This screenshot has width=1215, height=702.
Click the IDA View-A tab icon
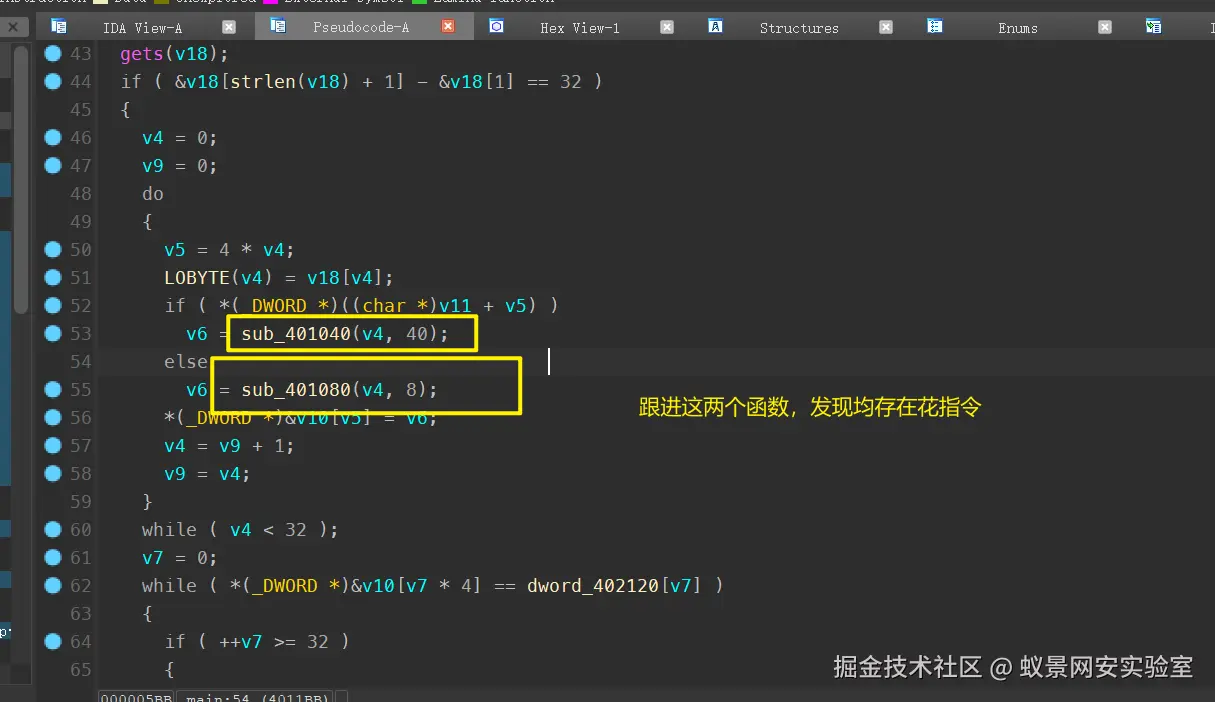pyautogui.click(x=59, y=26)
